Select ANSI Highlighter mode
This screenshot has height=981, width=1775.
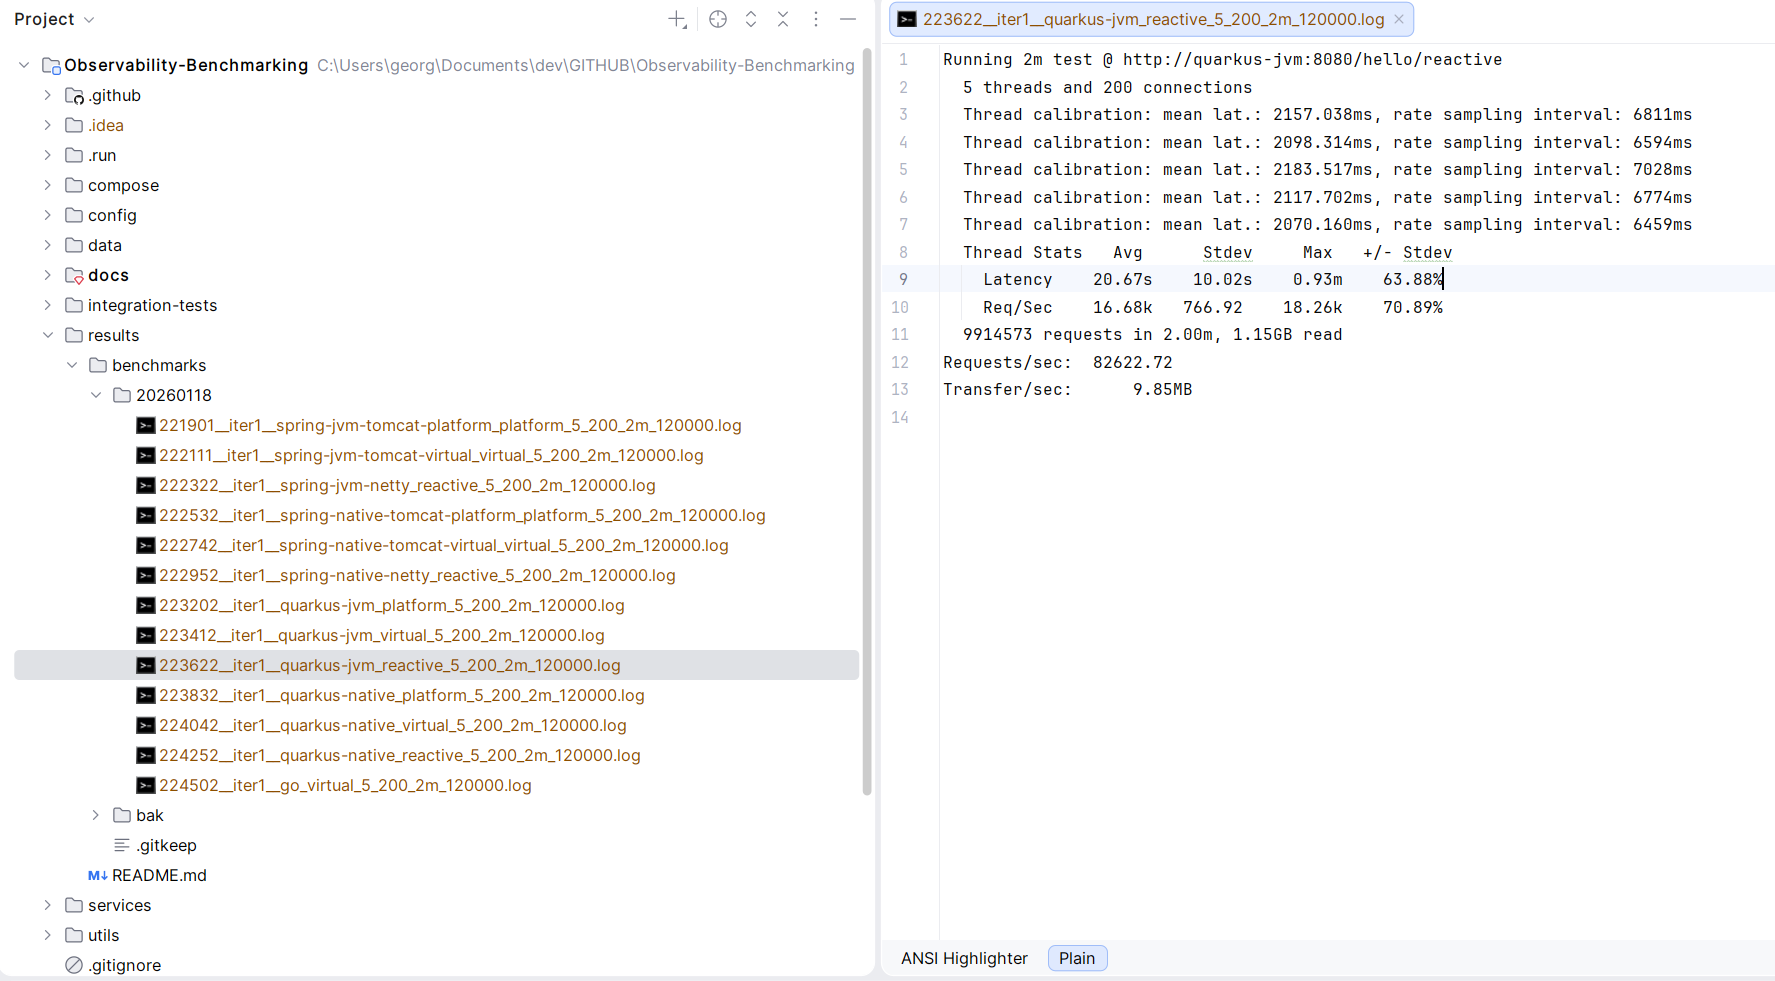click(x=963, y=957)
